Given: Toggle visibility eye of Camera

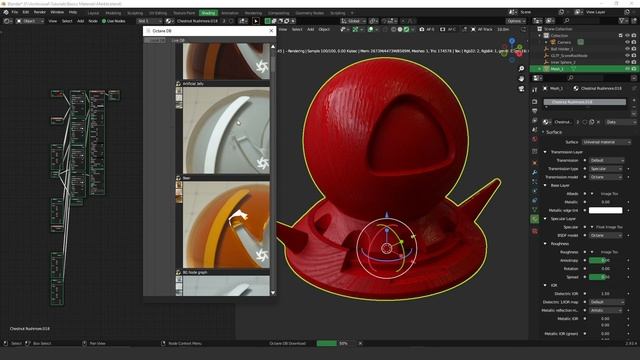Looking at the screenshot, I should pyautogui.click(x=627, y=42).
